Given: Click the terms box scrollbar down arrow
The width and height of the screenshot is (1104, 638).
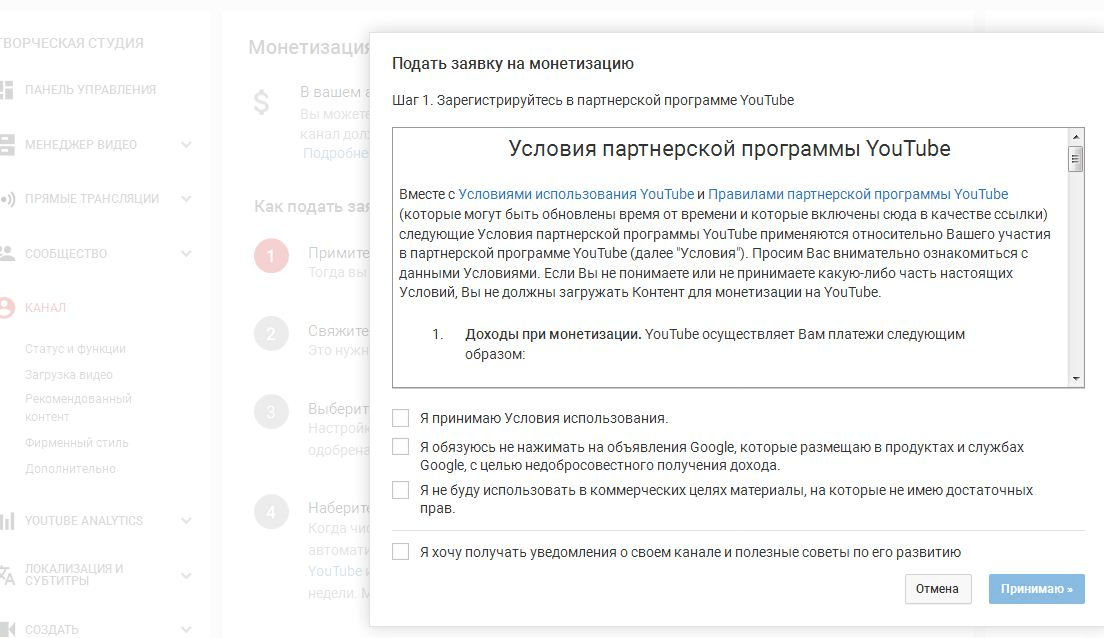Looking at the screenshot, I should pos(1076,378).
